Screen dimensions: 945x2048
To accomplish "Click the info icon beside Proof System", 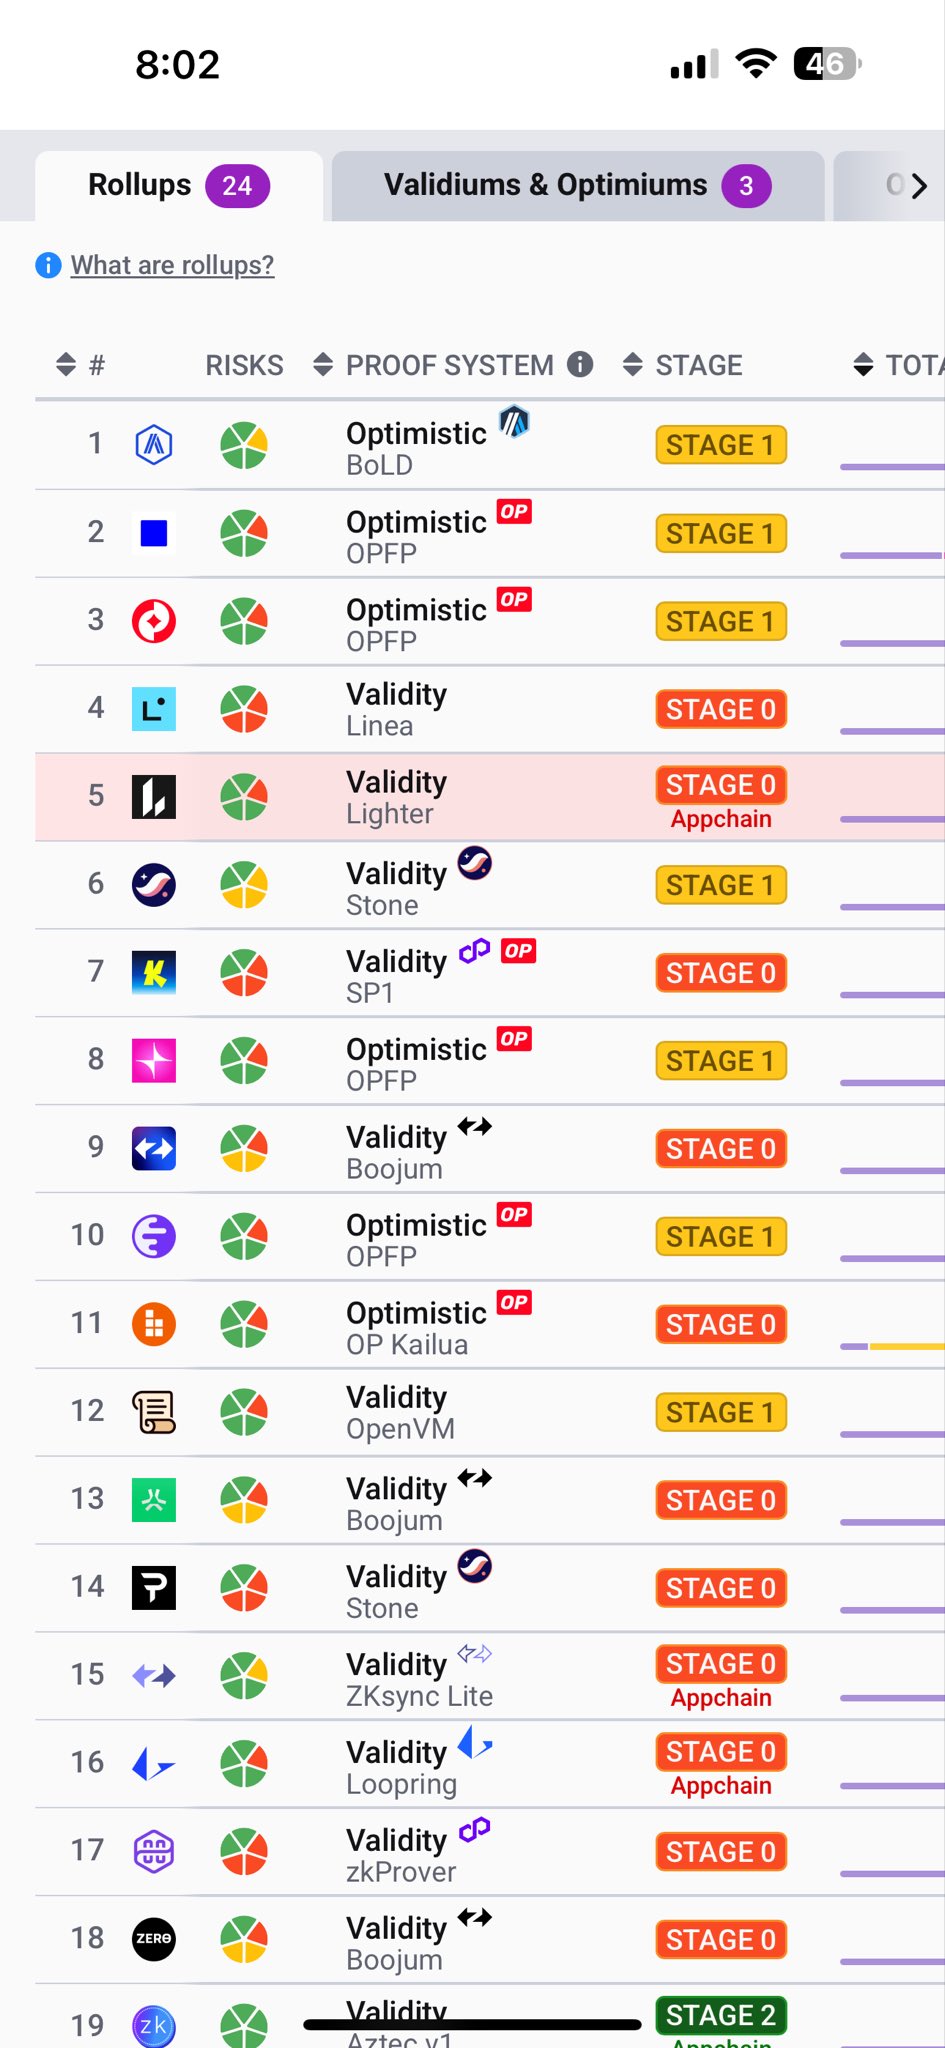I will pyautogui.click(x=580, y=364).
